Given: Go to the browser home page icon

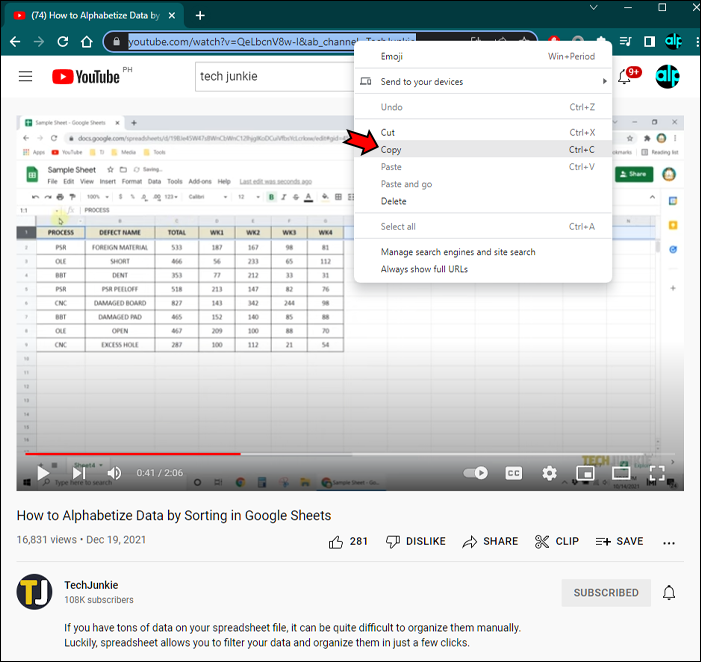Looking at the screenshot, I should click(87, 42).
